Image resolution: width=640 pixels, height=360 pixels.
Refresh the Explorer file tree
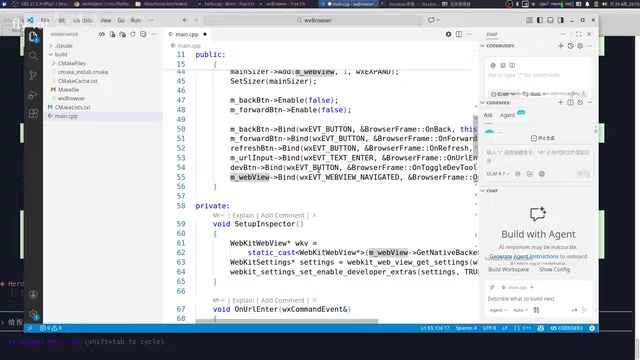[133, 34]
